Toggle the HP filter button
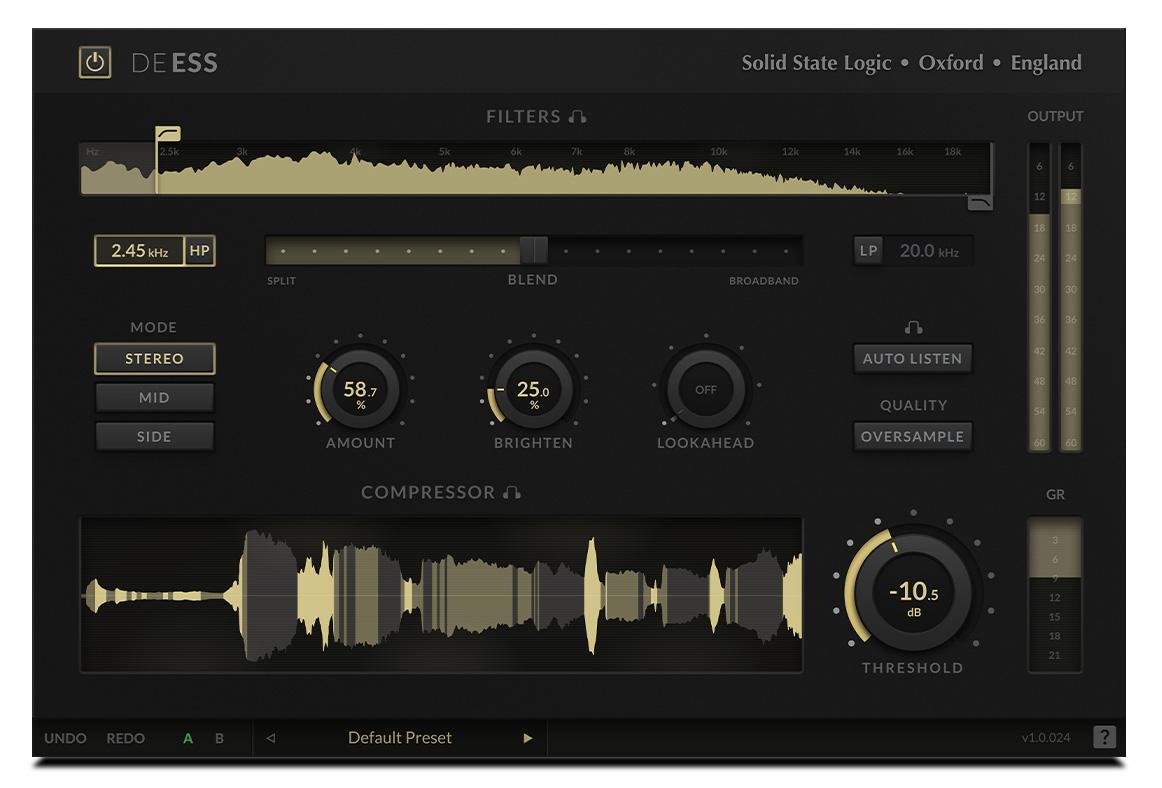Image resolution: width=1162 pixels, height=788 pixels. tap(199, 251)
